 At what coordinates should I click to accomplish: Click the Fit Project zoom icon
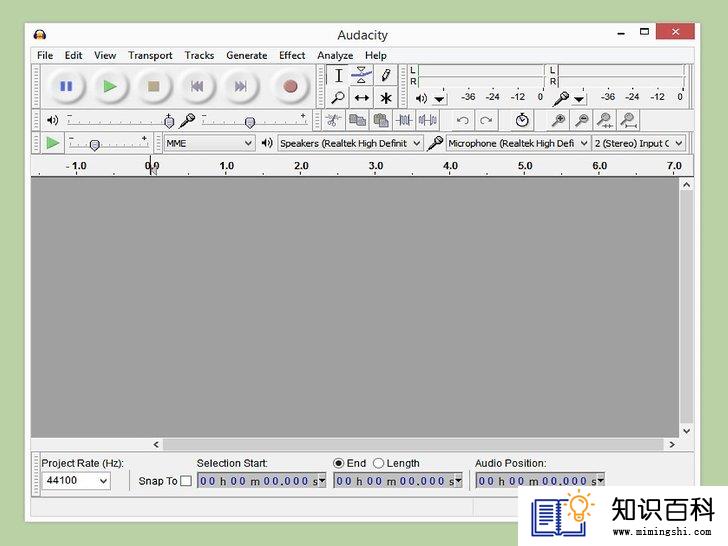[x=629, y=120]
